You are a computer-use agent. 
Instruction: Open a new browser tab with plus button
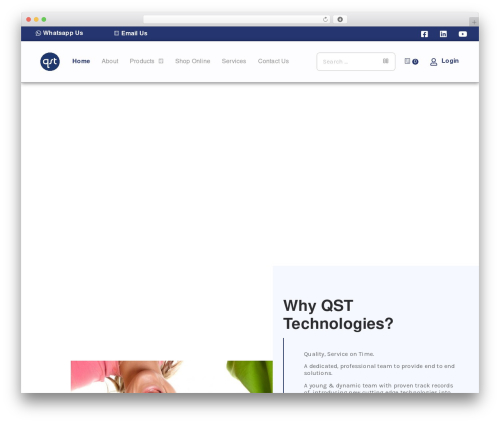474,22
